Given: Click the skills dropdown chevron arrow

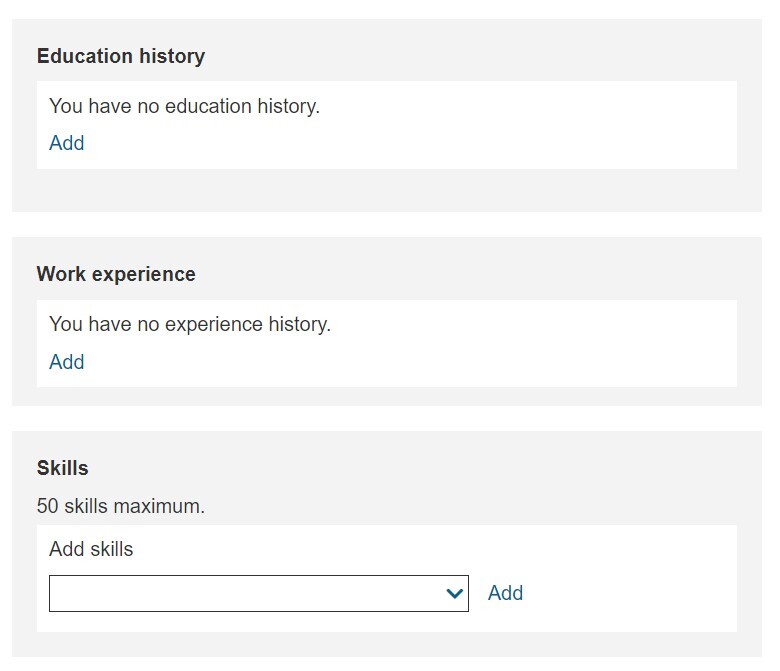Looking at the screenshot, I should pos(455,594).
